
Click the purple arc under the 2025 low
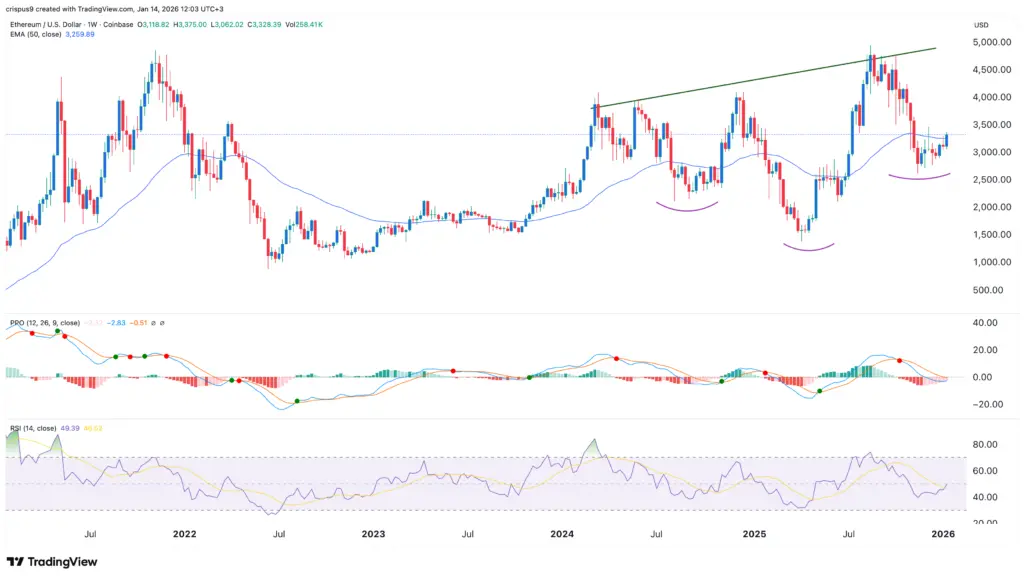(805, 248)
